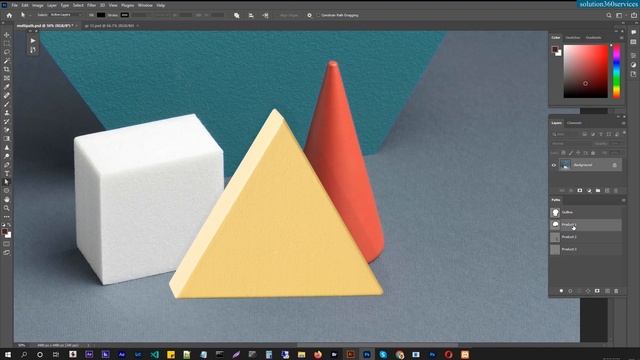
Task: Select the Clone Stamp tool
Action: 7,113
